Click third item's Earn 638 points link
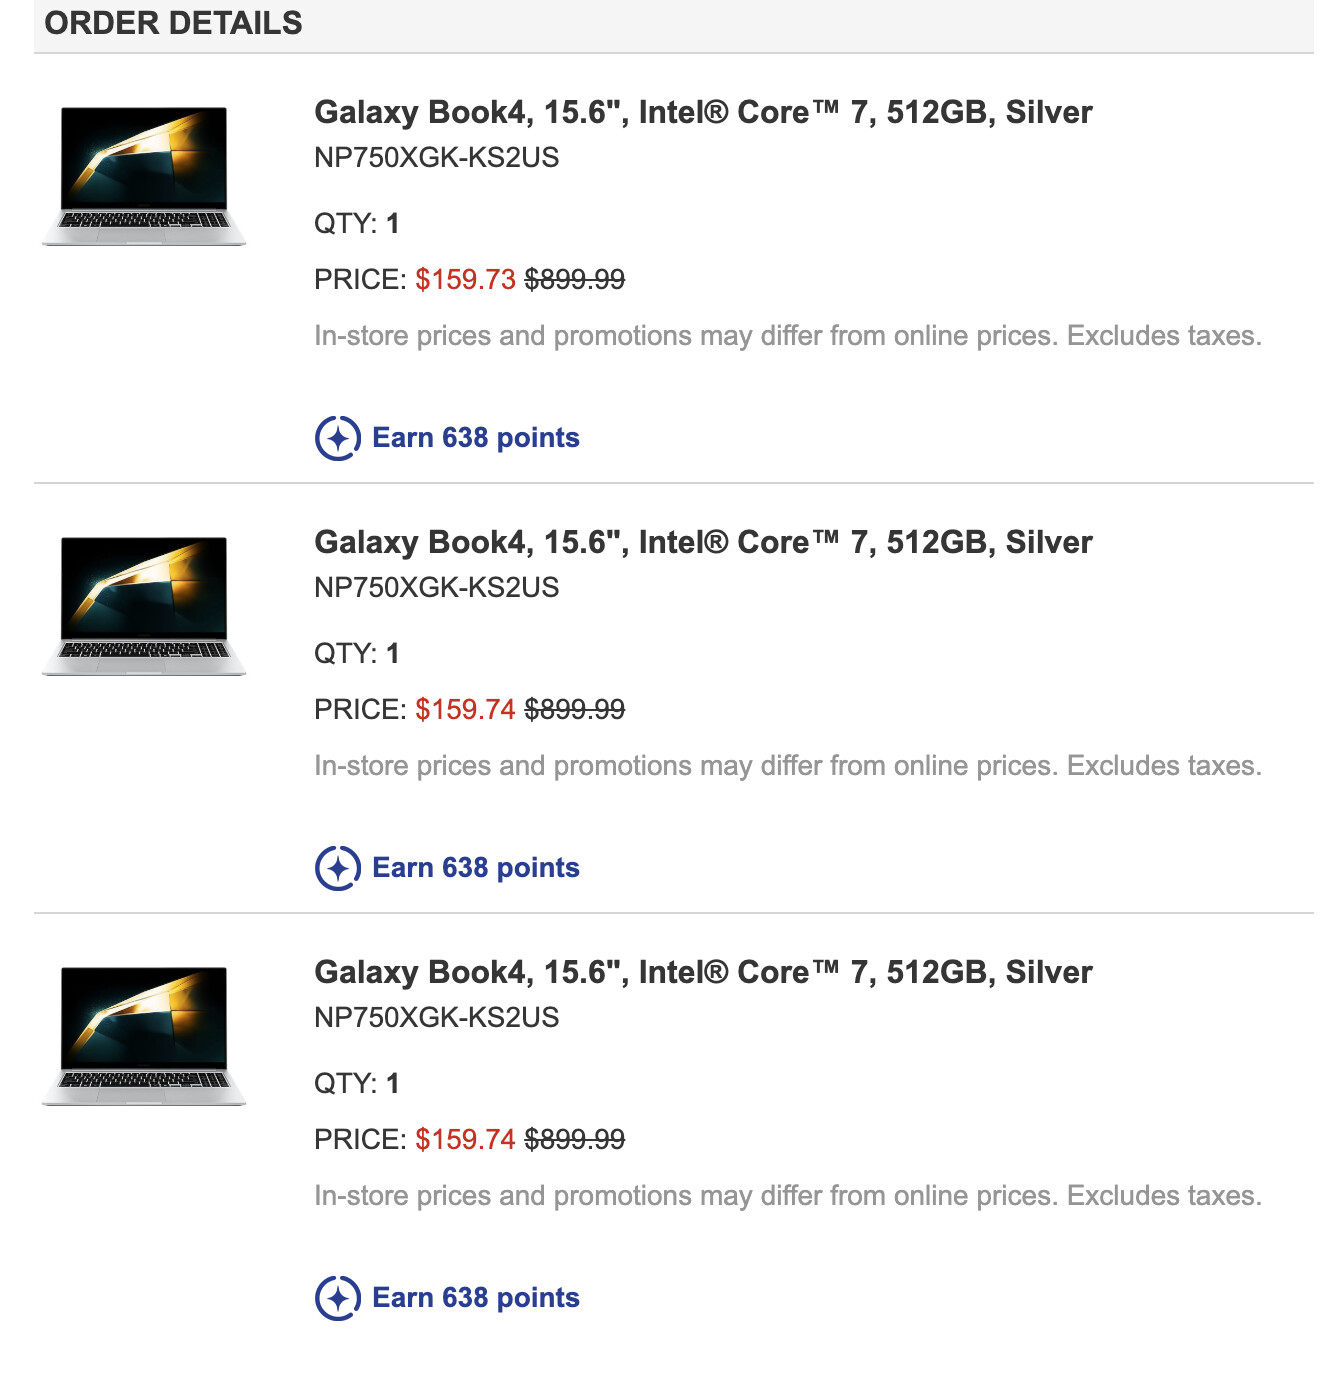Viewport: 1334px width, 1374px height. tap(476, 1298)
